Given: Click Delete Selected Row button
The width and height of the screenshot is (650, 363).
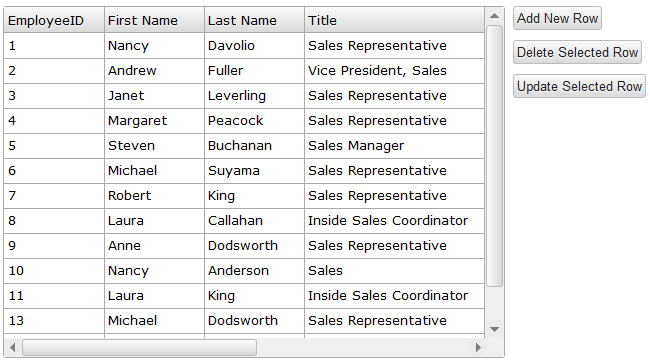Looking at the screenshot, I should pos(577,52).
